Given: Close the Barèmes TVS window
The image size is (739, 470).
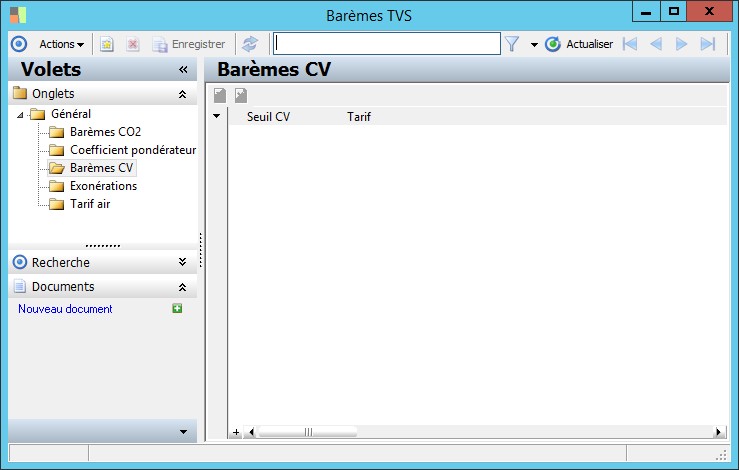Looking at the screenshot, I should coord(709,11).
